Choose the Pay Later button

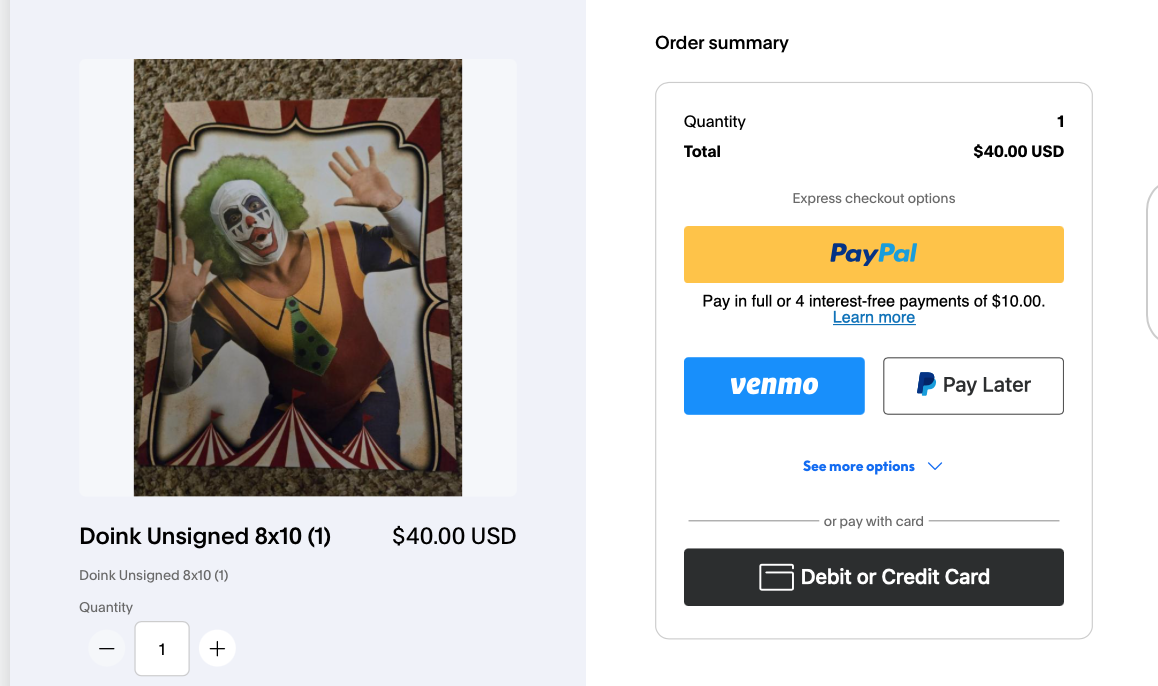[973, 385]
